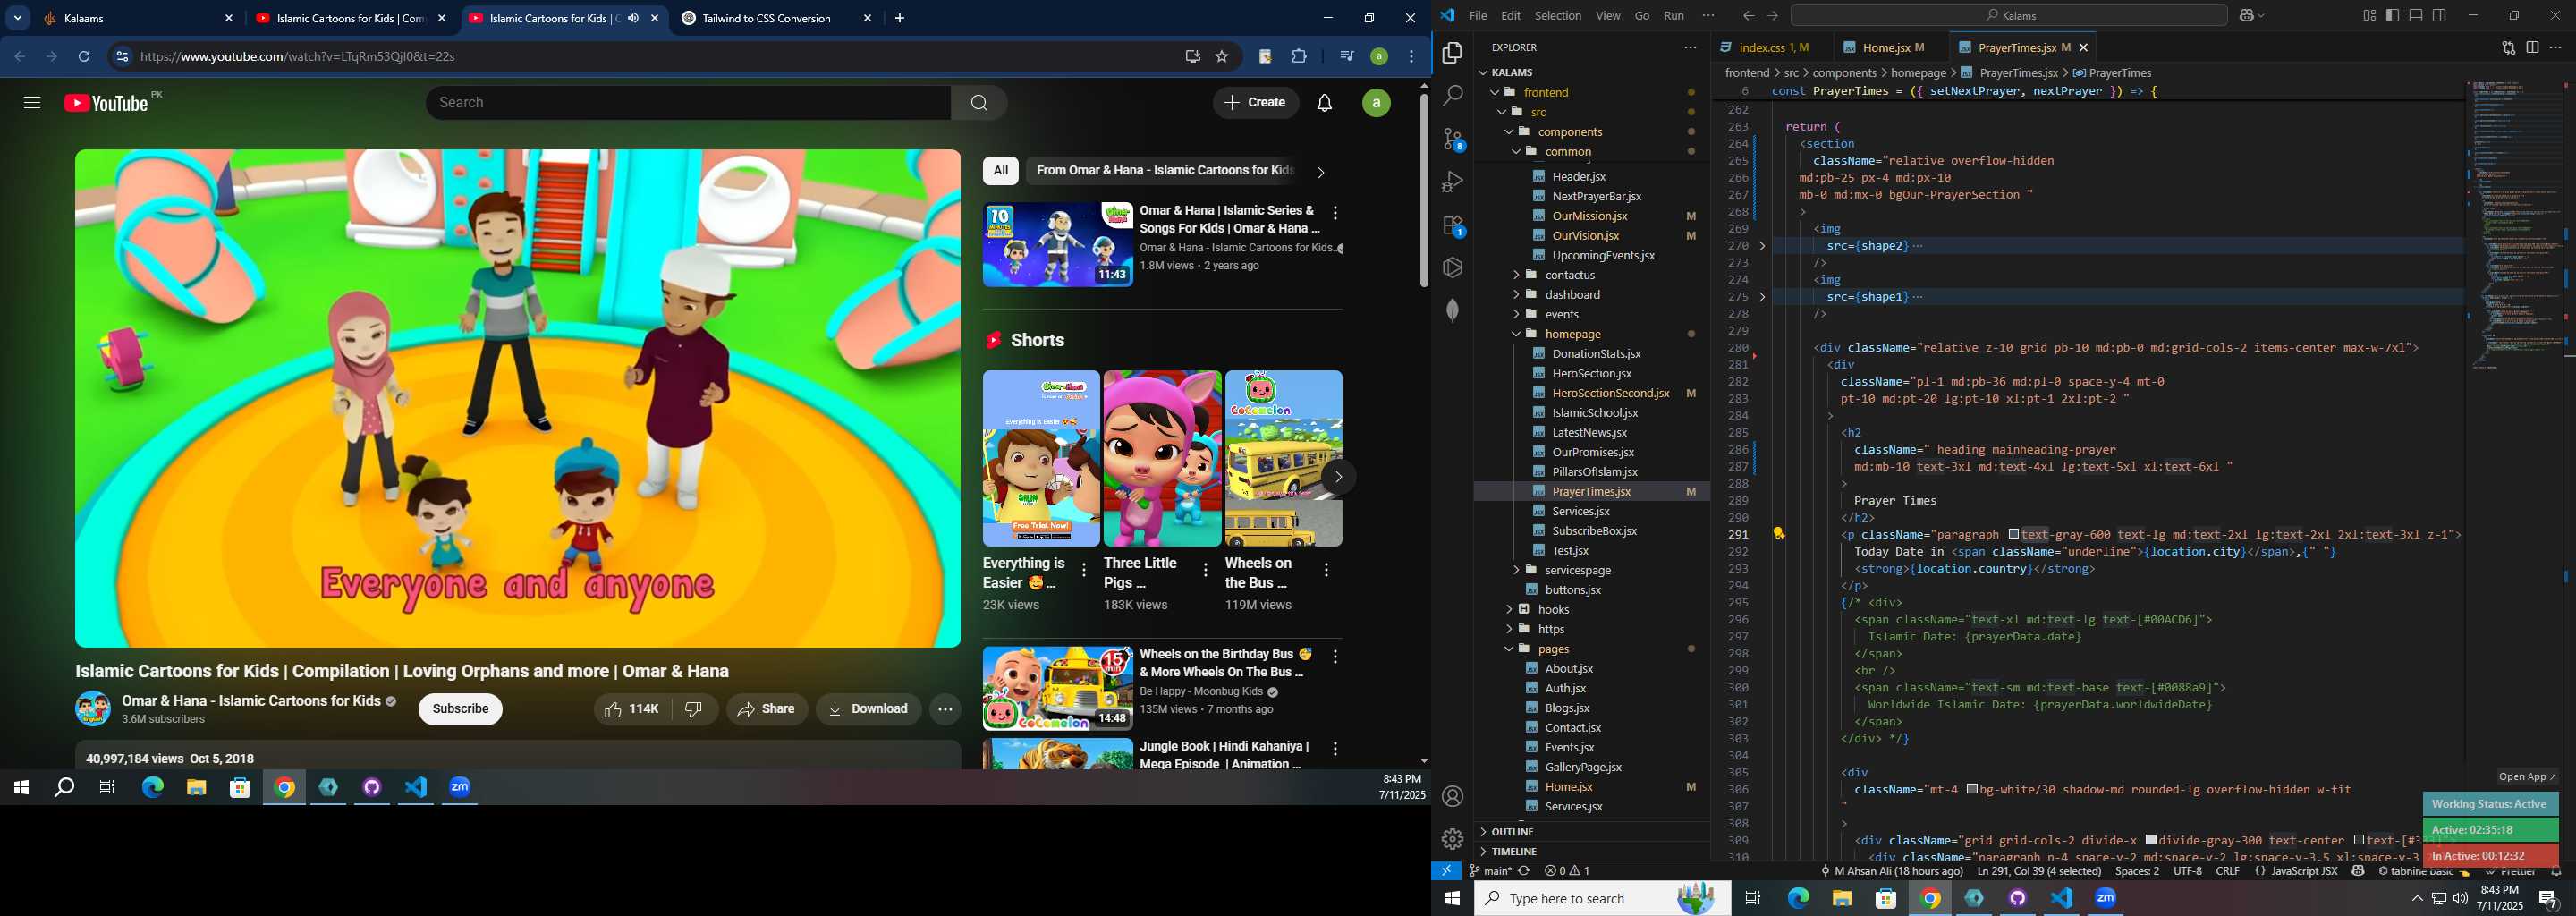The width and height of the screenshot is (2576, 916).
Task: Open the Extensions view in VS Code activity bar
Action: tap(1452, 225)
